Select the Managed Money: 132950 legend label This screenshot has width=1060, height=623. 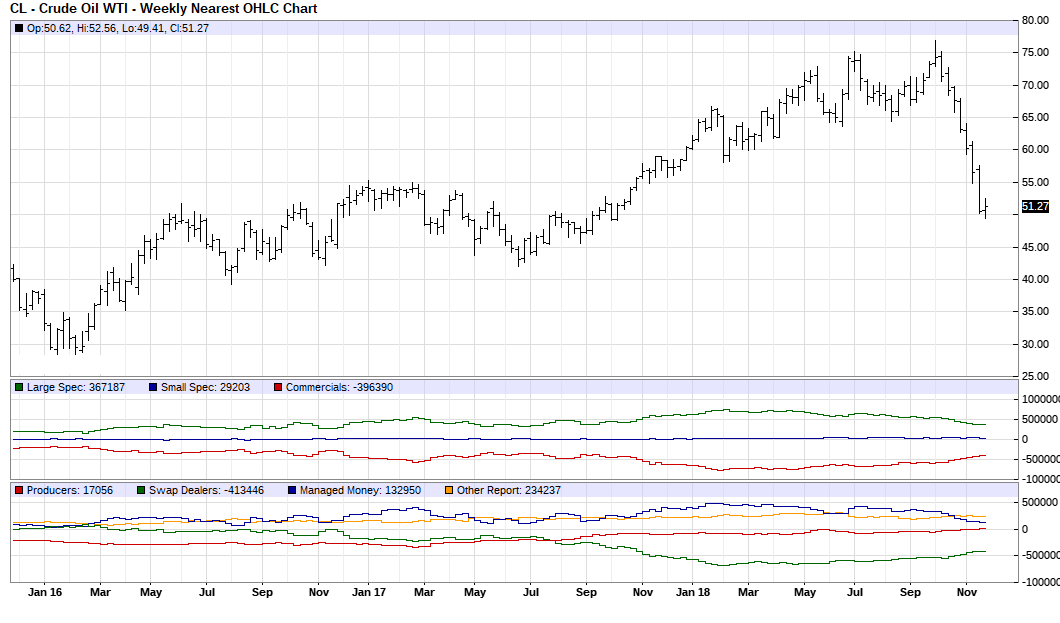click(358, 491)
